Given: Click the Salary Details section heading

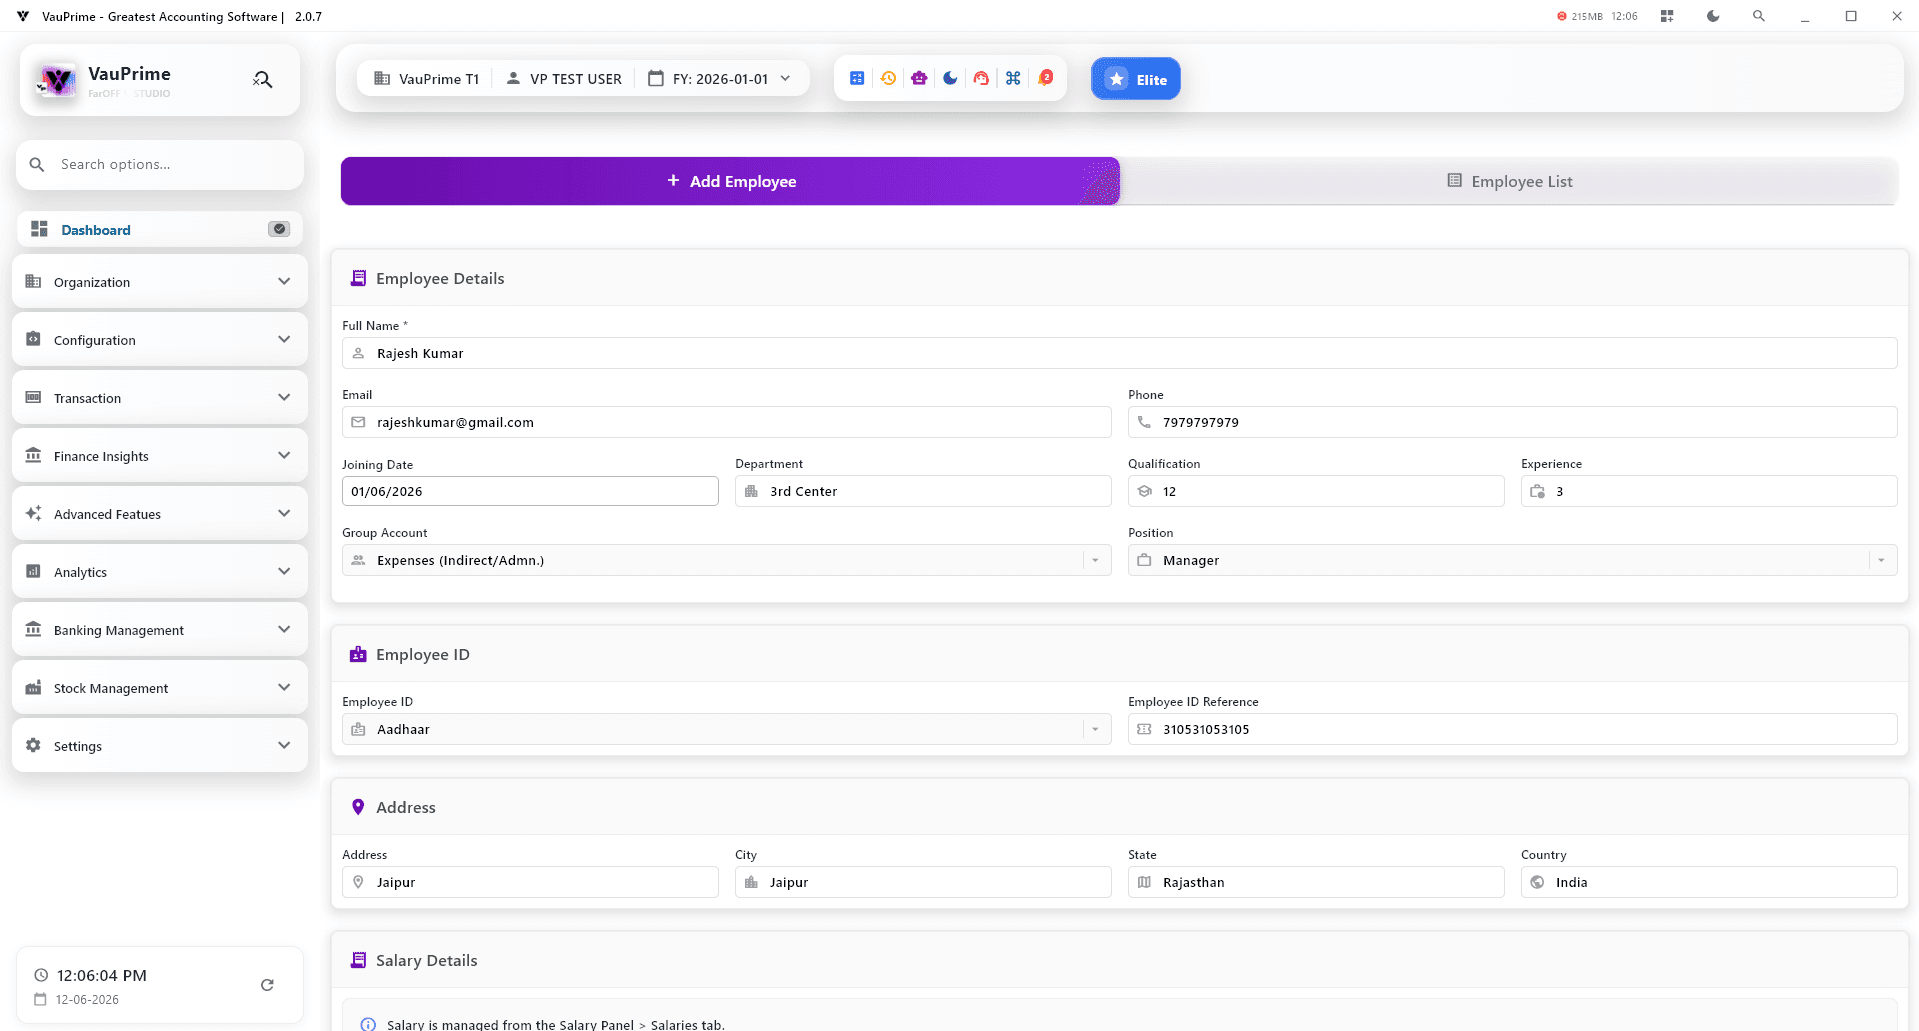Looking at the screenshot, I should point(427,960).
